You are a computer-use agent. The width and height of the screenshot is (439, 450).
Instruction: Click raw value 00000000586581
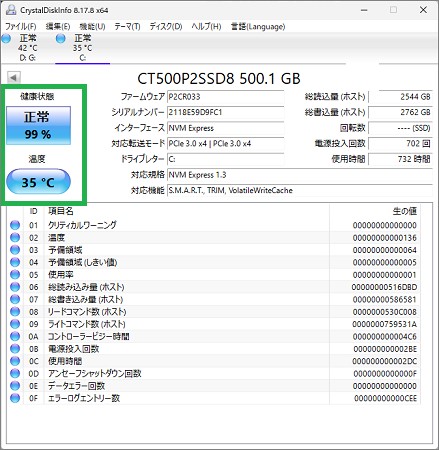385,299
